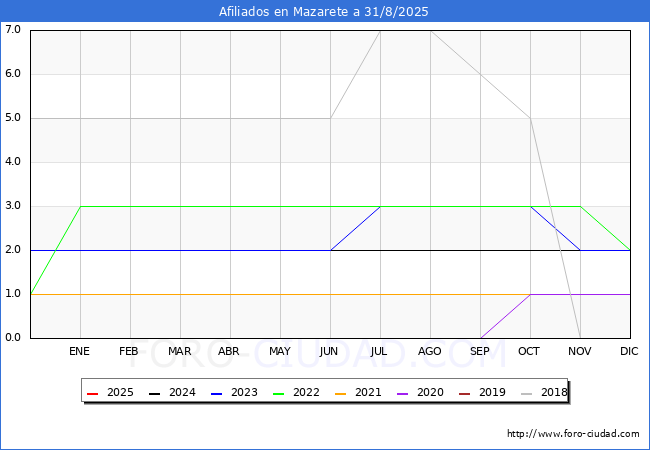Click the FEB month axis label
650x450 pixels.
[x=129, y=351]
